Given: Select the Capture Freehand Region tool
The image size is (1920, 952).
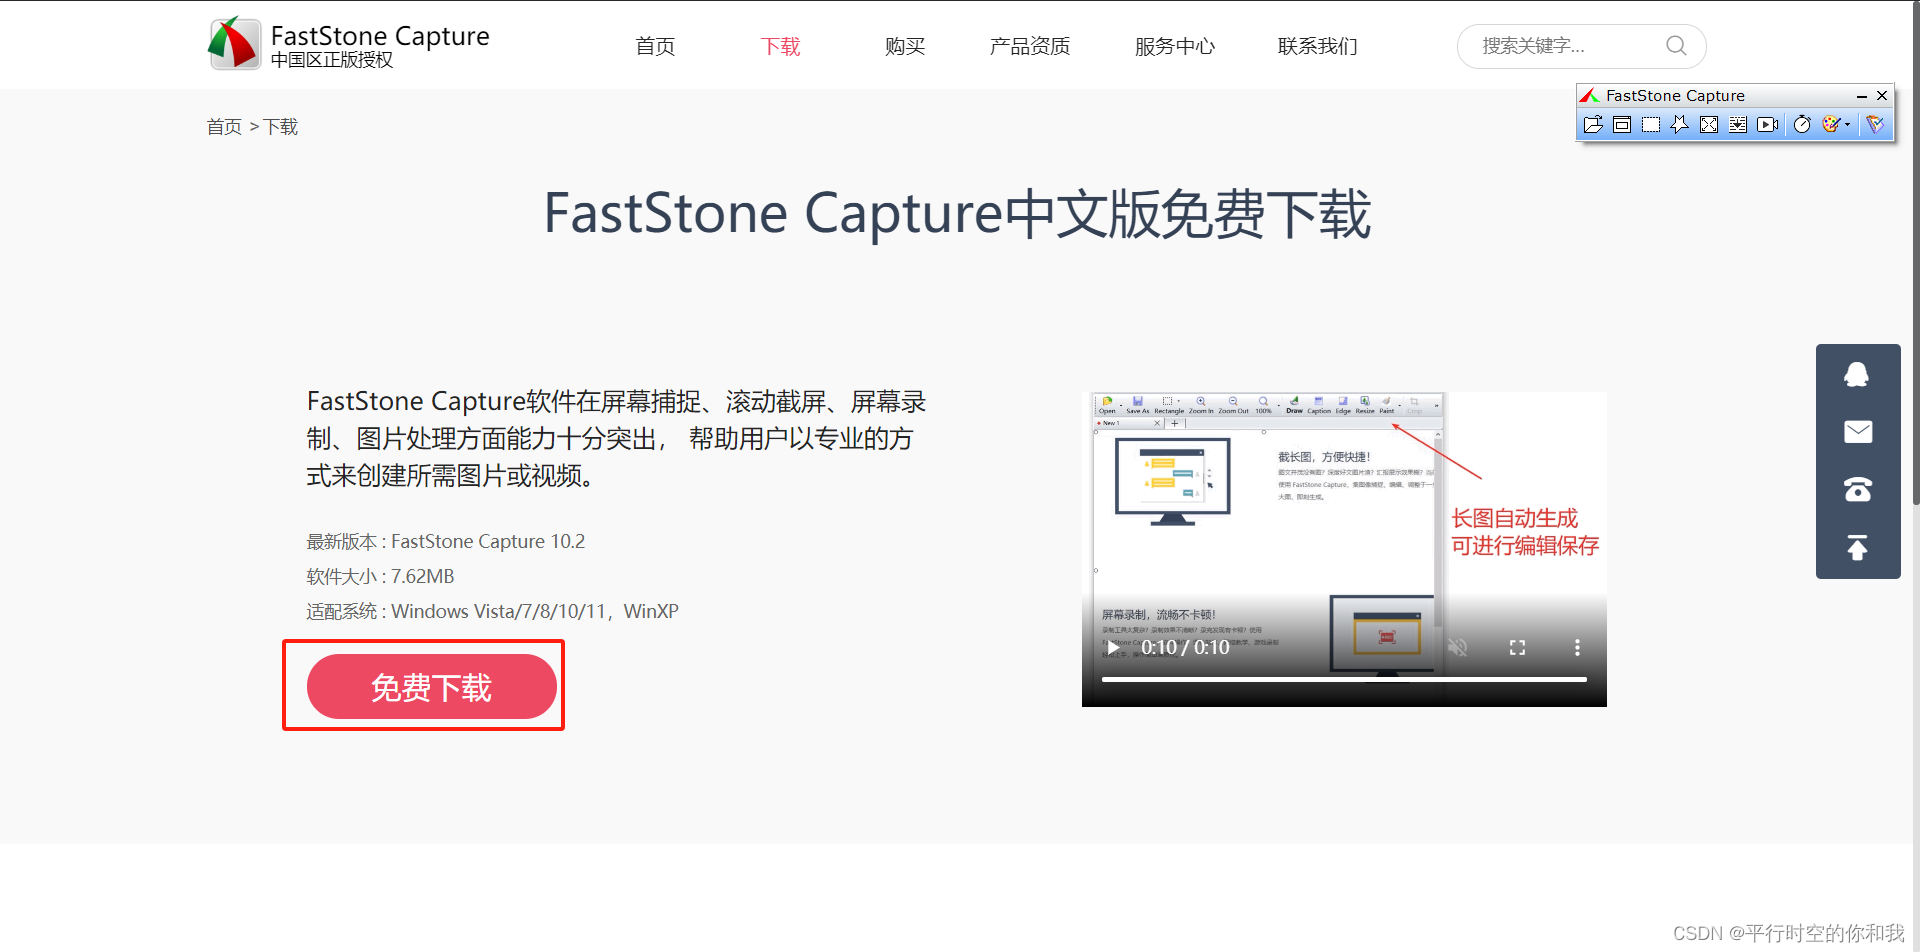Looking at the screenshot, I should (1680, 124).
